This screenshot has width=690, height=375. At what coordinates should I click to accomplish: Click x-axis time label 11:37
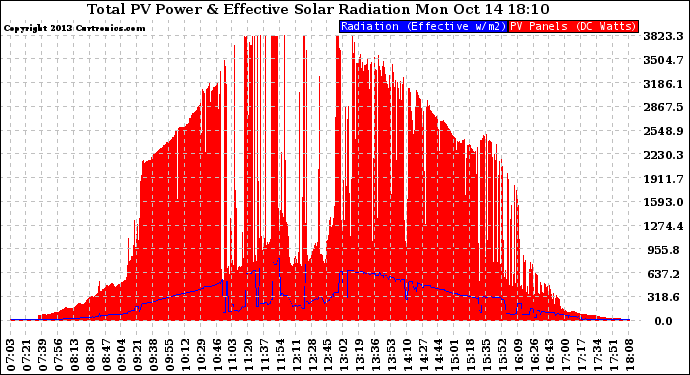[264, 355]
